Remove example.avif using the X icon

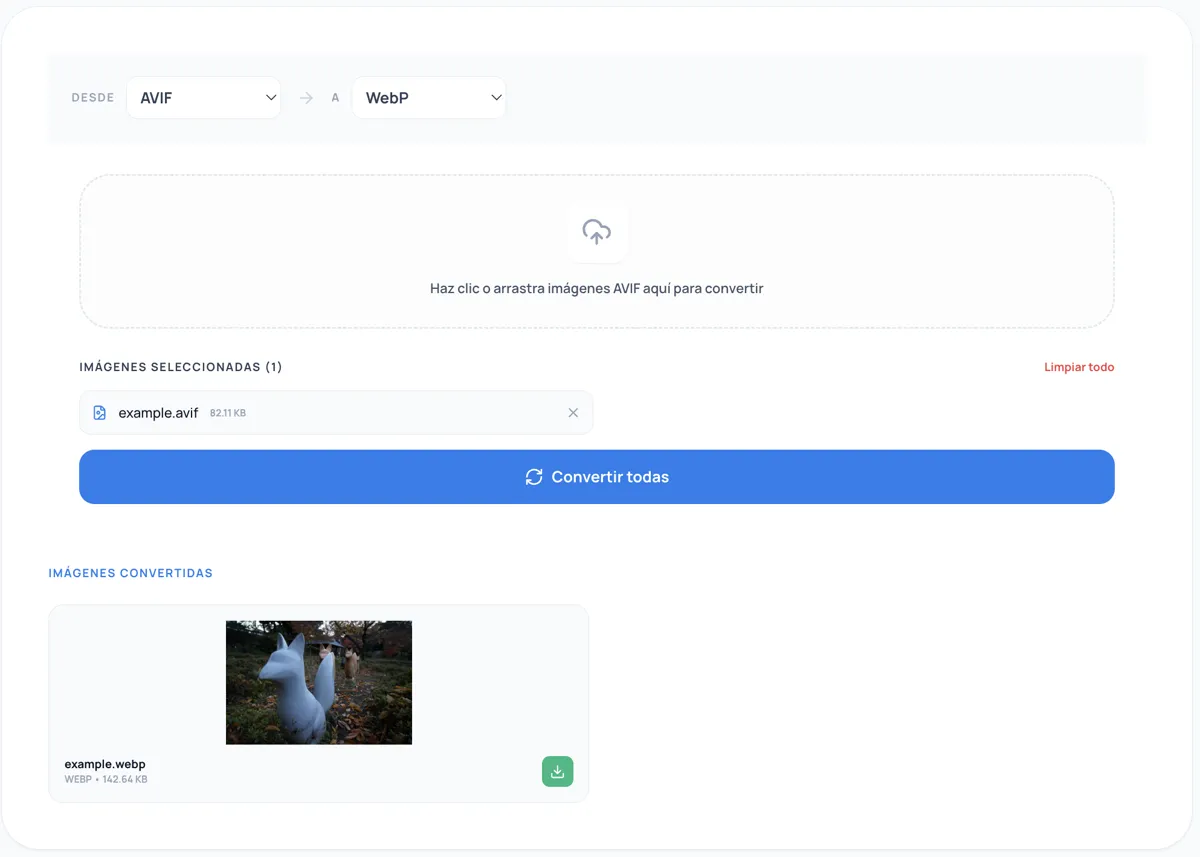(573, 412)
